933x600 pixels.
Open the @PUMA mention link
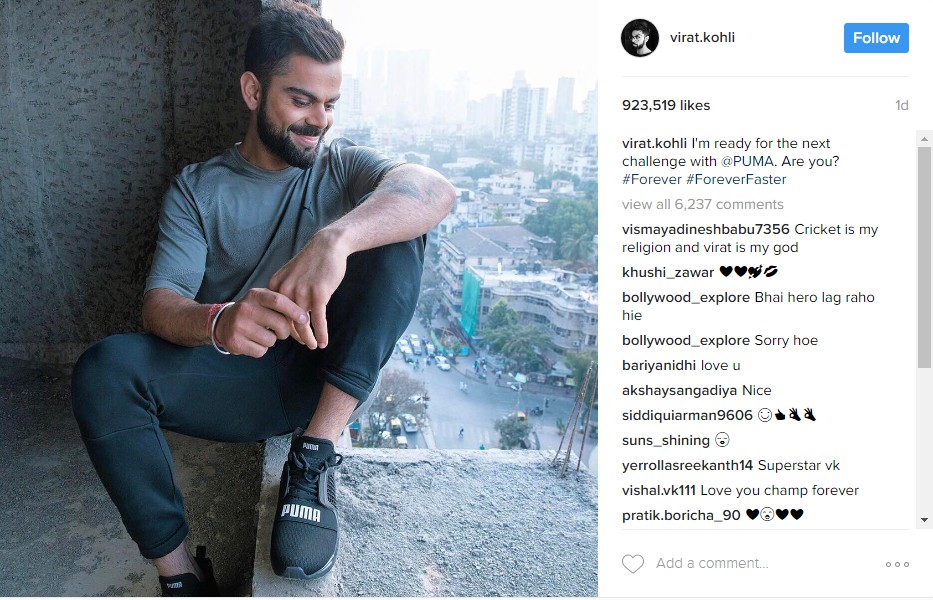[x=747, y=161]
